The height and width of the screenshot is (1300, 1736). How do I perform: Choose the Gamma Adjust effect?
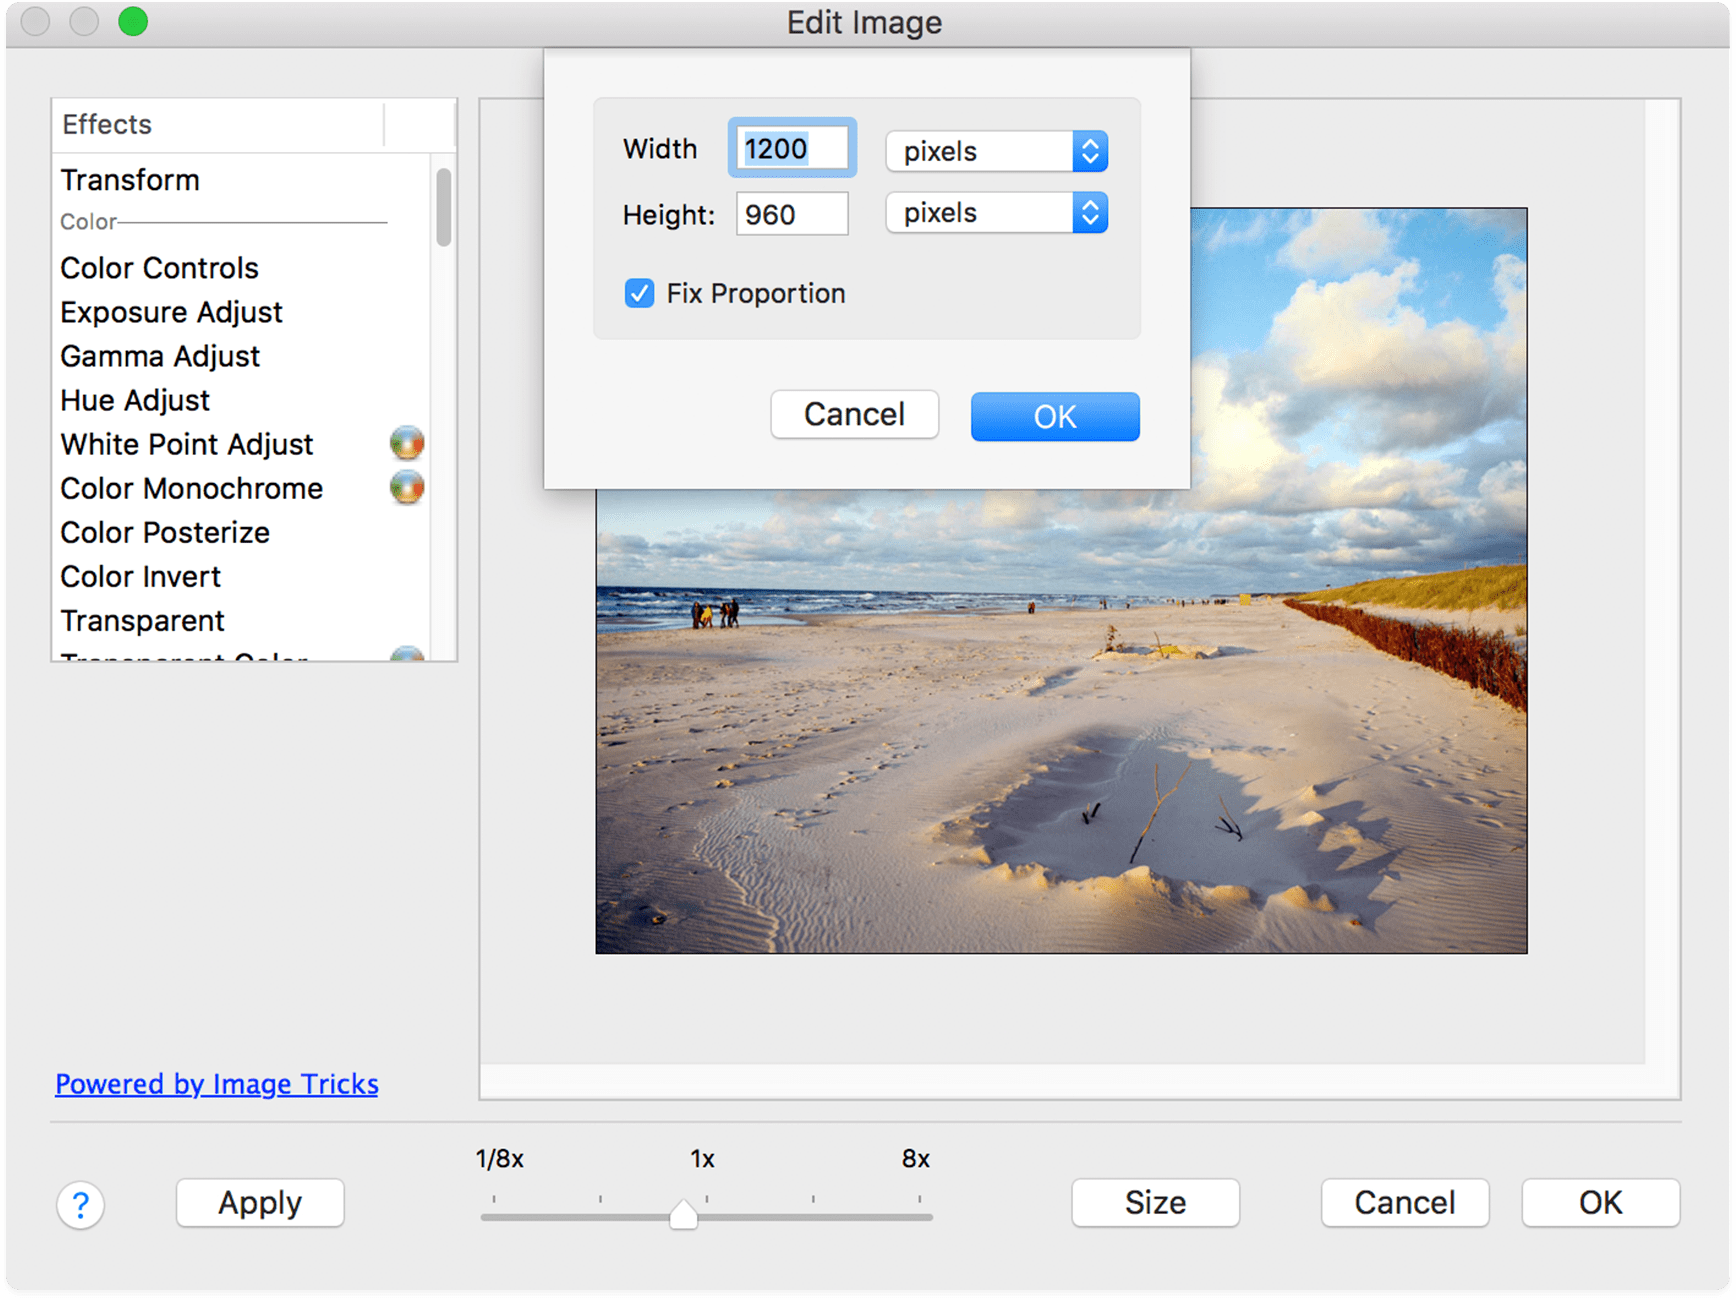[159, 355]
